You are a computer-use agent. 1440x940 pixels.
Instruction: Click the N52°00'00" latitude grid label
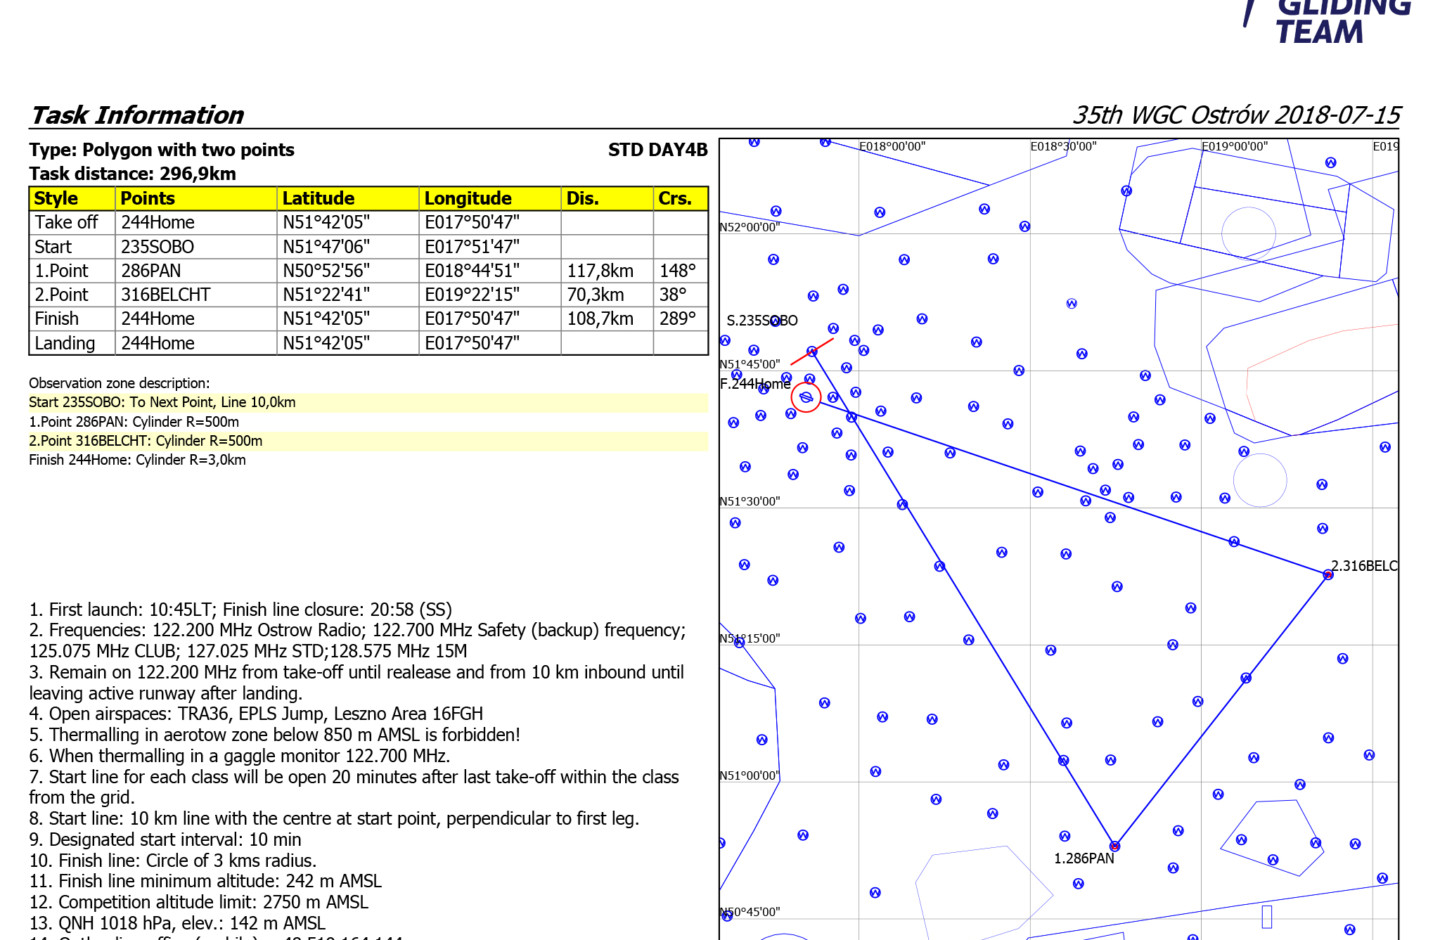click(x=749, y=227)
